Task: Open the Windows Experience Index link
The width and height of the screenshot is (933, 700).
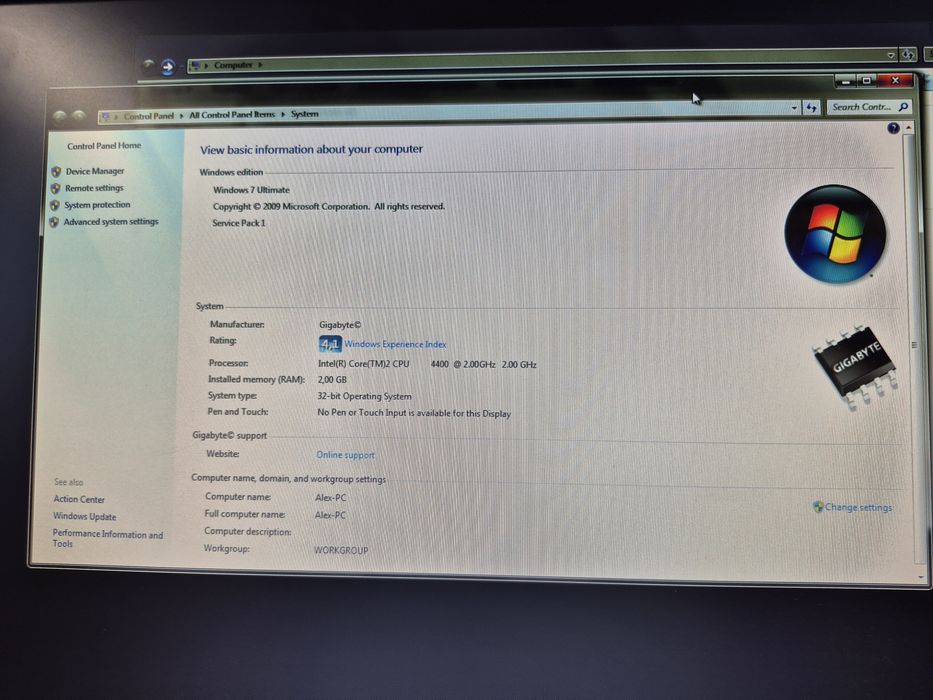Action: point(395,344)
